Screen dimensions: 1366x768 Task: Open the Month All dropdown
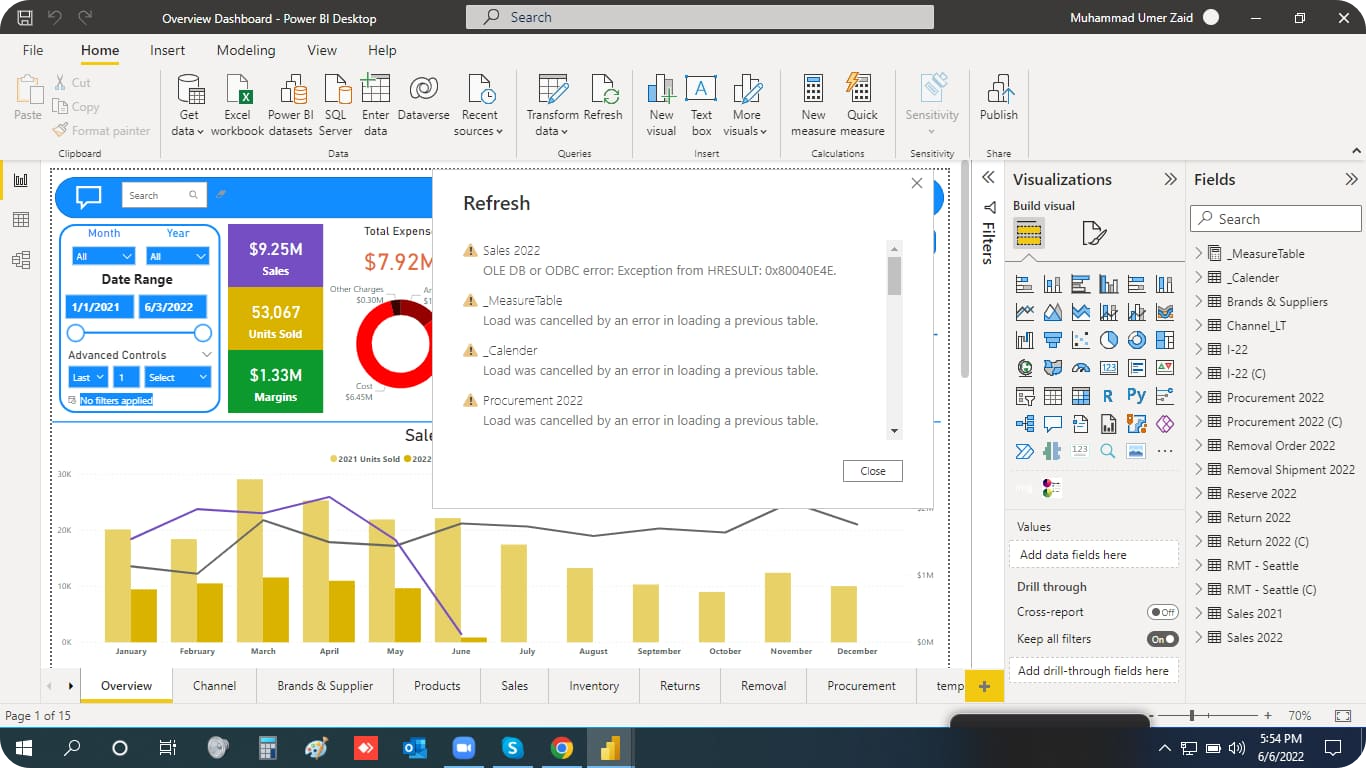pos(103,257)
